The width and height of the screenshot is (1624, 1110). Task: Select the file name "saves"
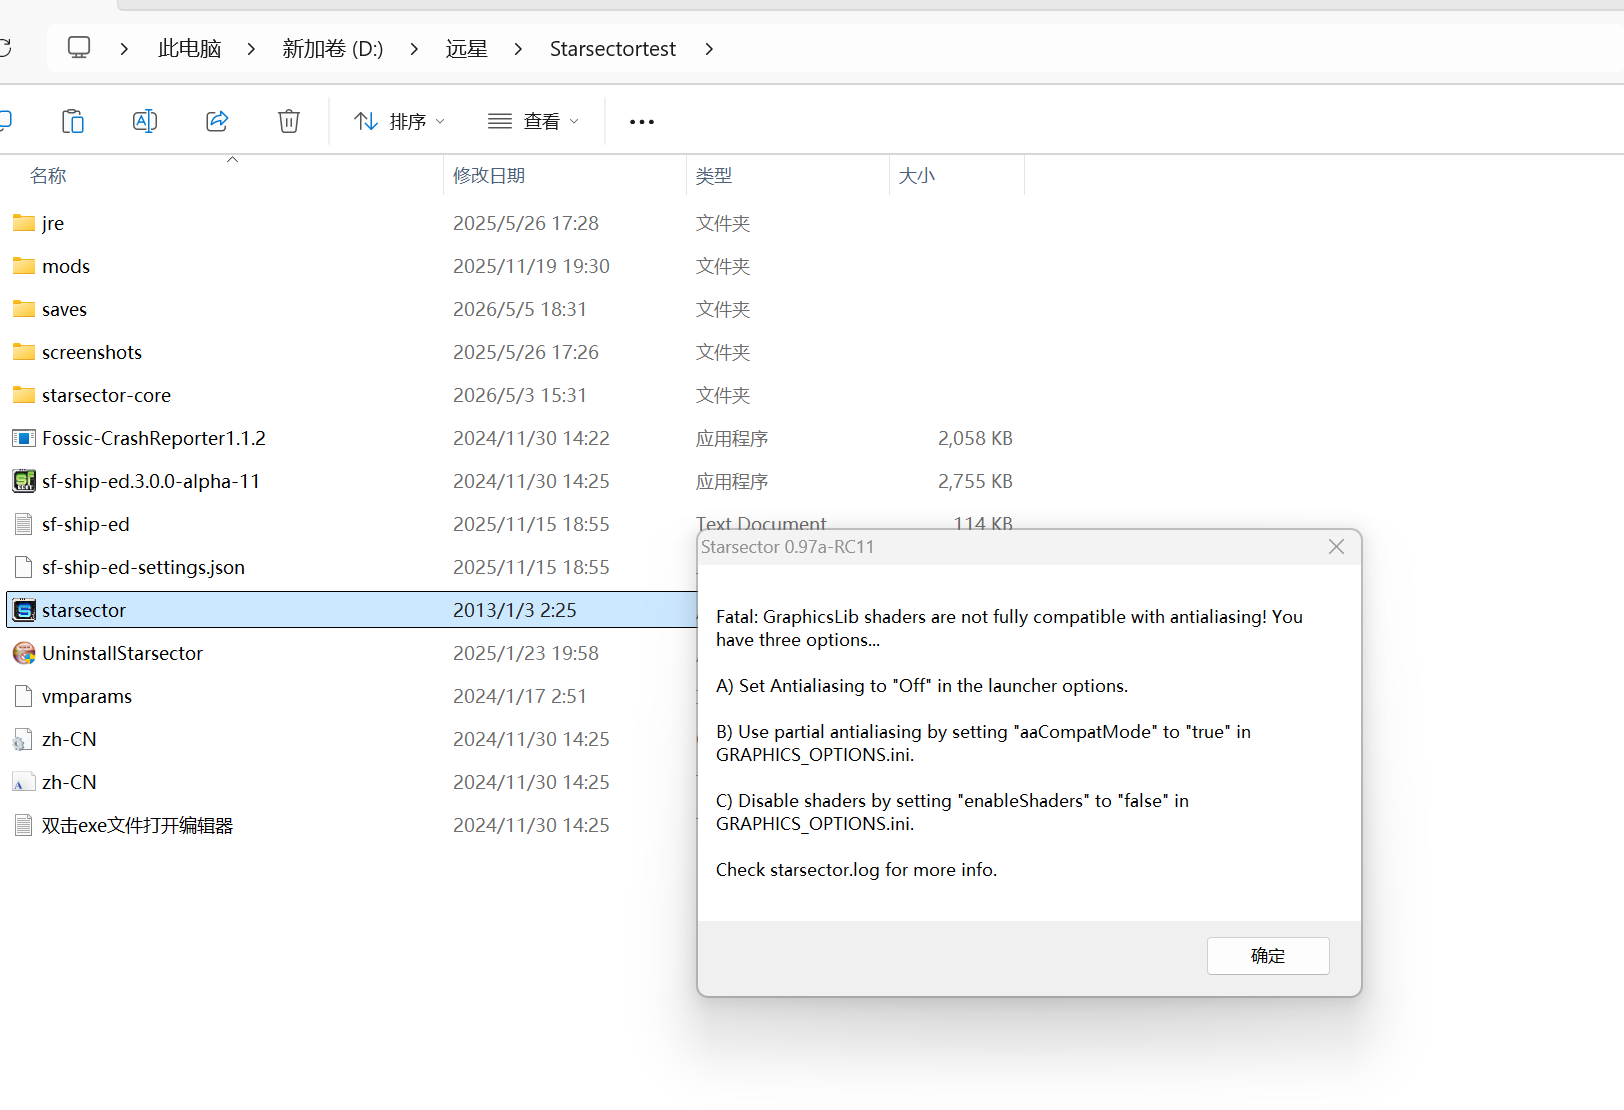(64, 309)
